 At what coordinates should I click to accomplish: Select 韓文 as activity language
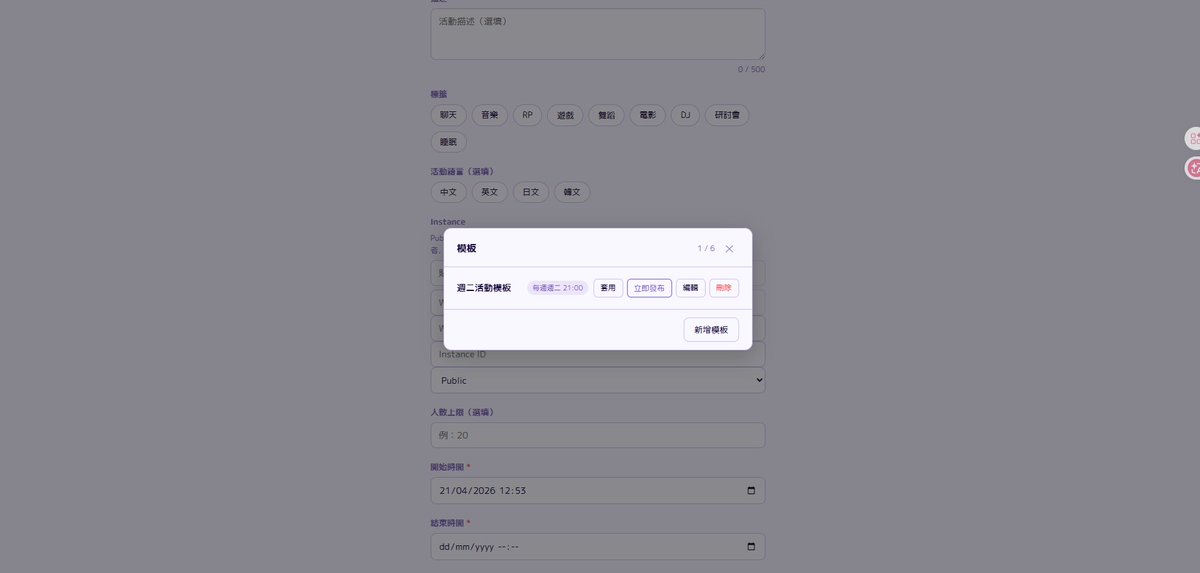point(572,192)
